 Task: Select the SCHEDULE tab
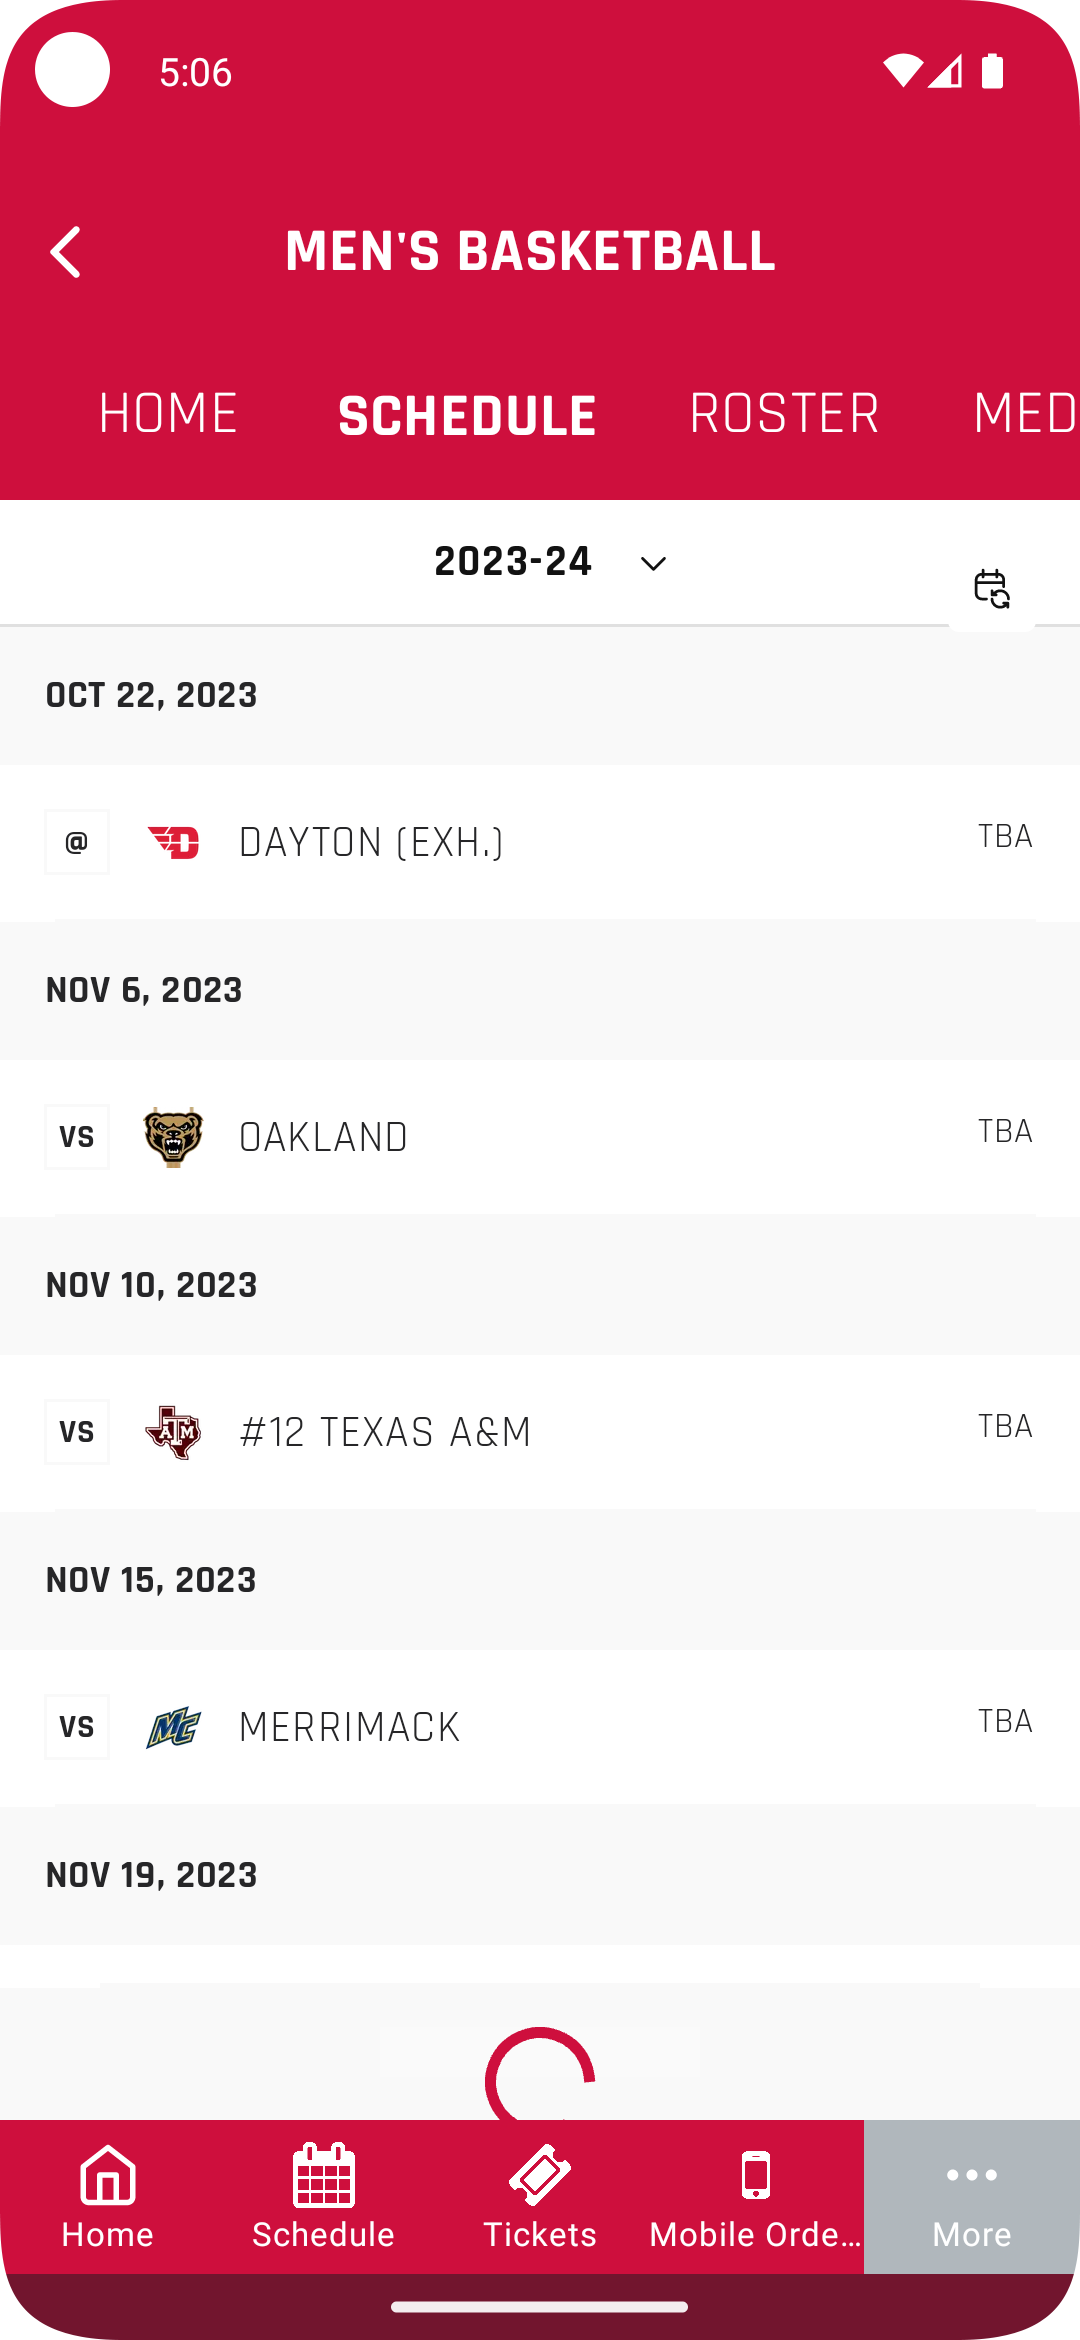(x=467, y=416)
